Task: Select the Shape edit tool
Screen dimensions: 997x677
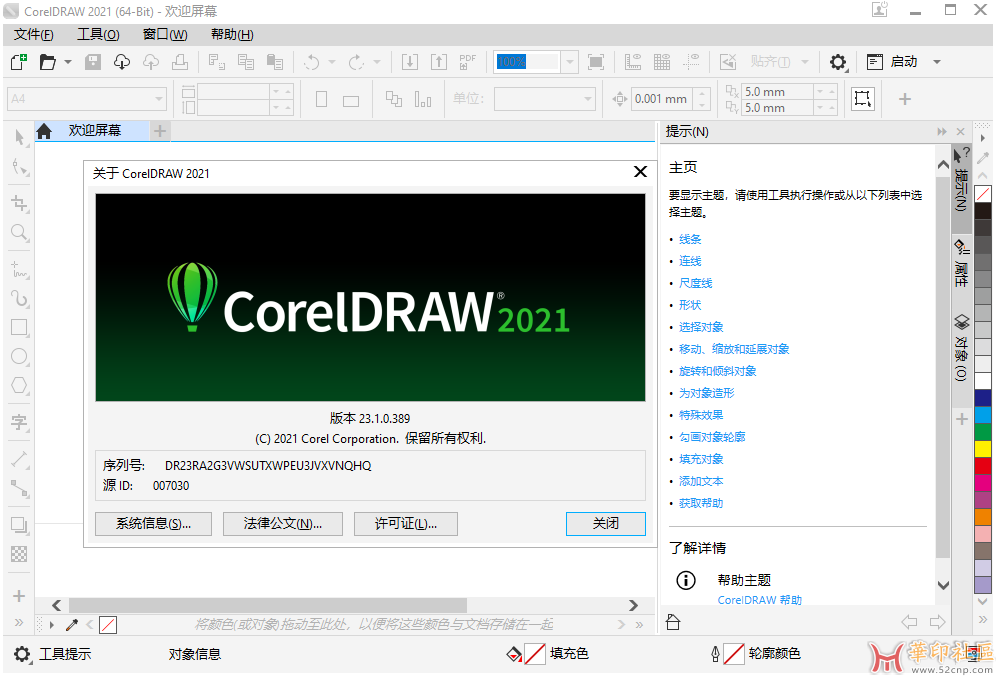Action: coord(20,168)
